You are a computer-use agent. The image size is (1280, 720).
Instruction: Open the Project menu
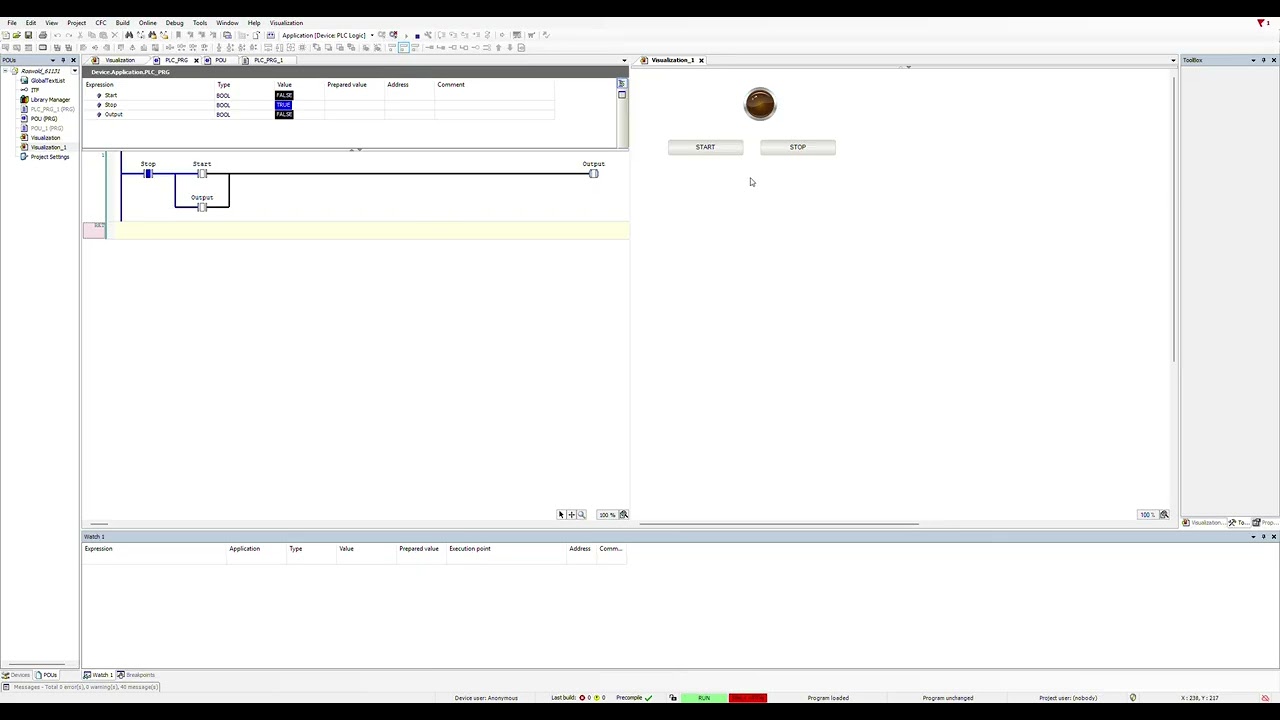76,23
